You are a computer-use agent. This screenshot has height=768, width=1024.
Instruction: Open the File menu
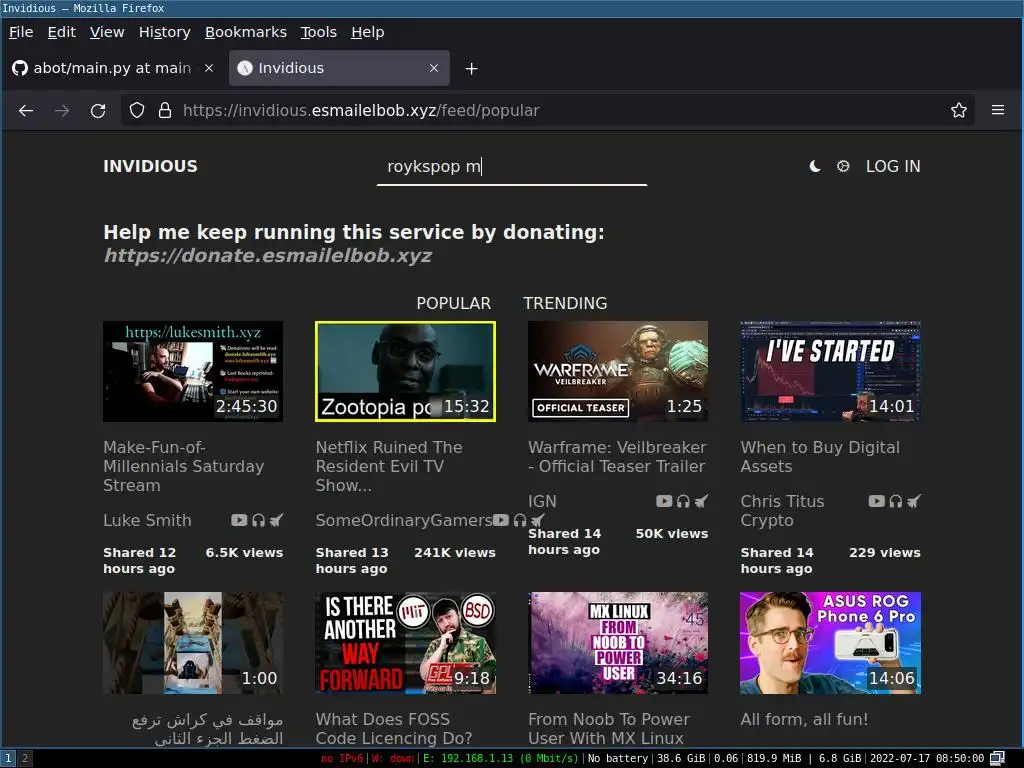point(21,32)
